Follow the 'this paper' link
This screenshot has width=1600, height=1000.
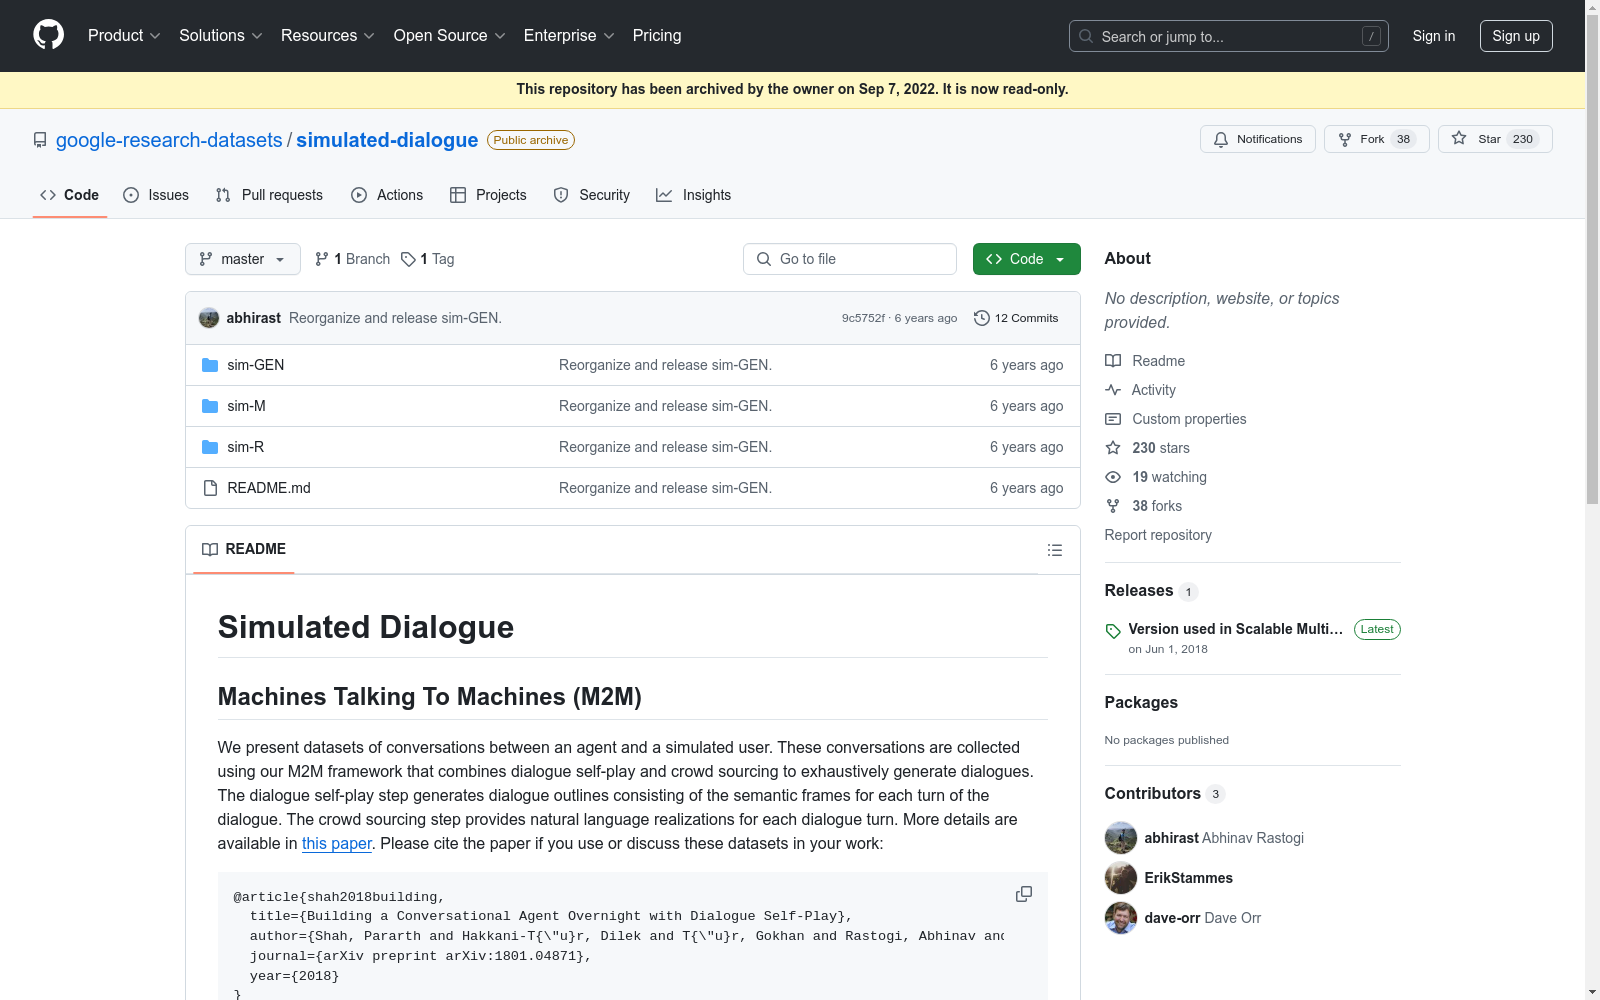pos(337,844)
